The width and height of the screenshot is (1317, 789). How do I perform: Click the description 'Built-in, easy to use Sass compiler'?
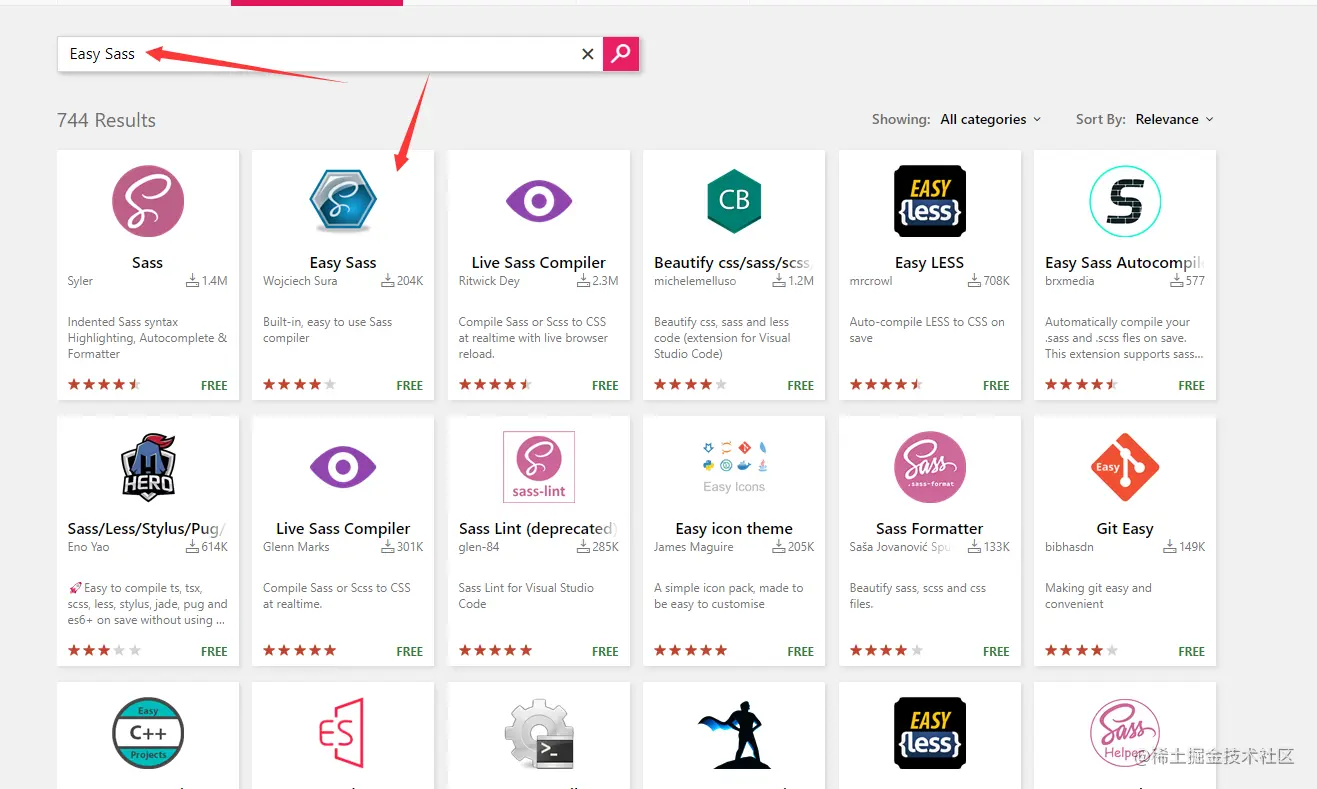point(327,330)
